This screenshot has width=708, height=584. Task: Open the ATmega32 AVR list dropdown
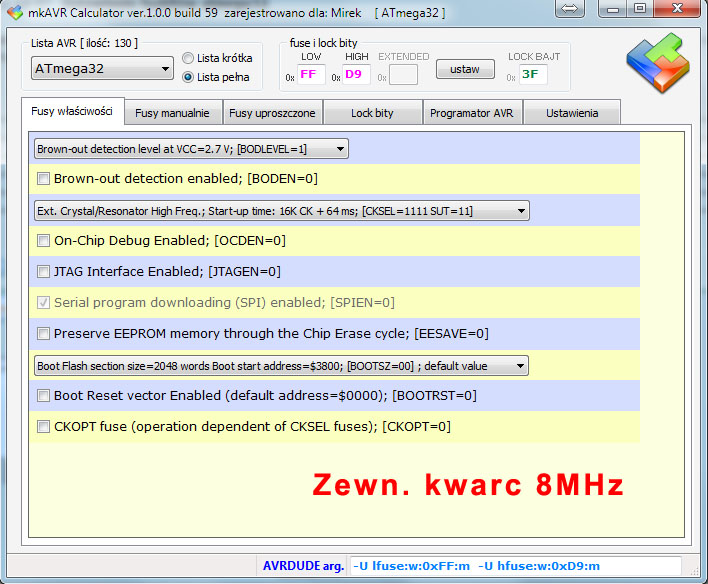point(102,69)
